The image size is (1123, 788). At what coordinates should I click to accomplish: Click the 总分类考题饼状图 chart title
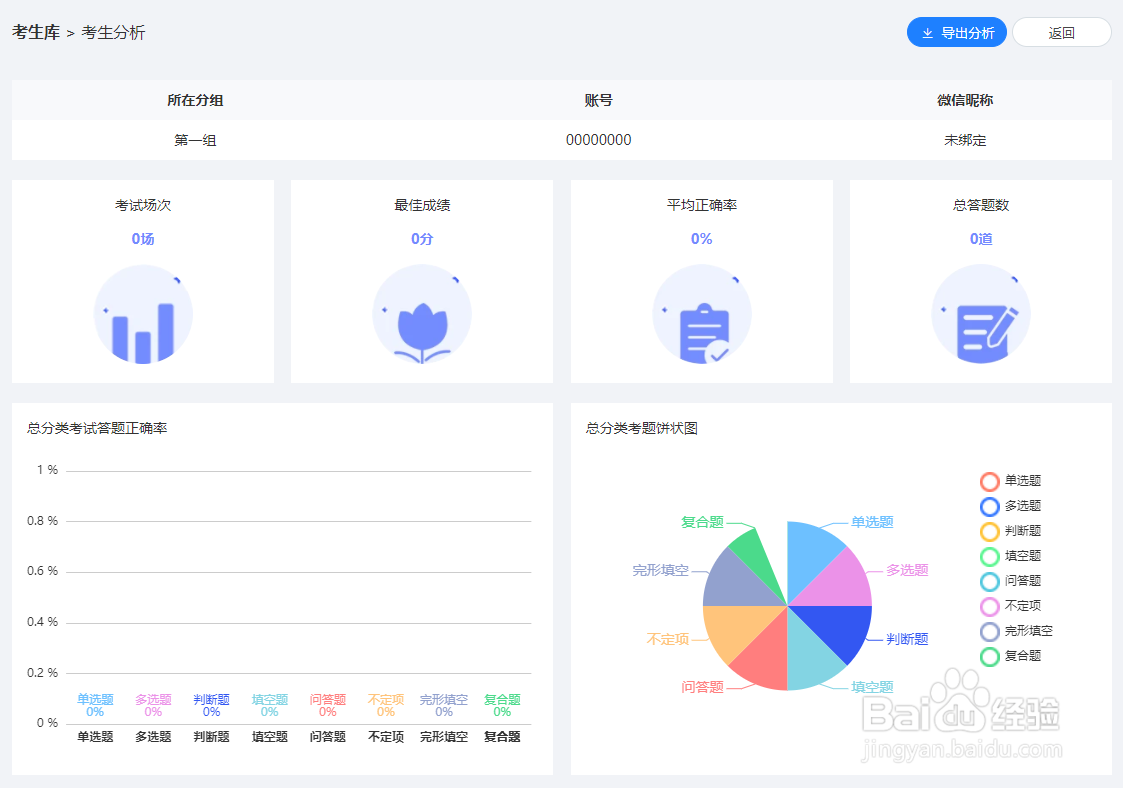click(642, 428)
